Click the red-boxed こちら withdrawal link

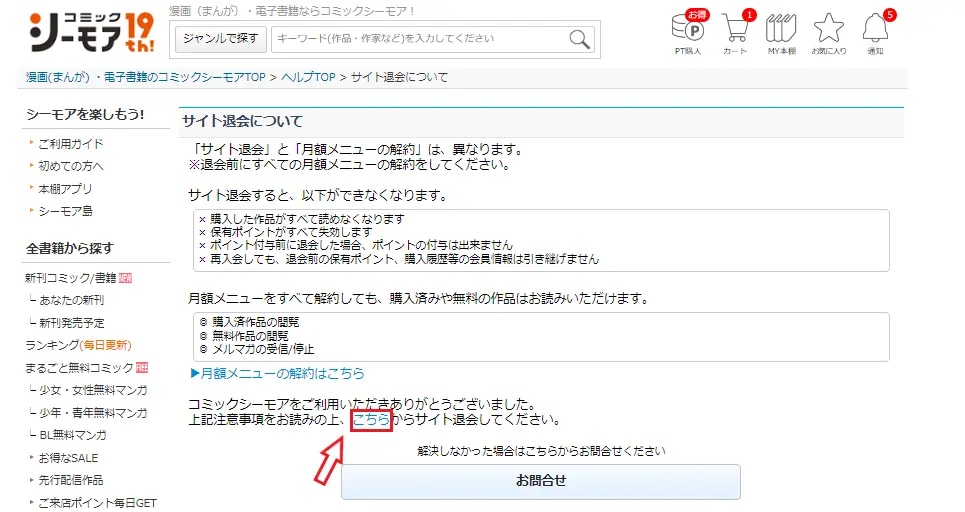371,419
